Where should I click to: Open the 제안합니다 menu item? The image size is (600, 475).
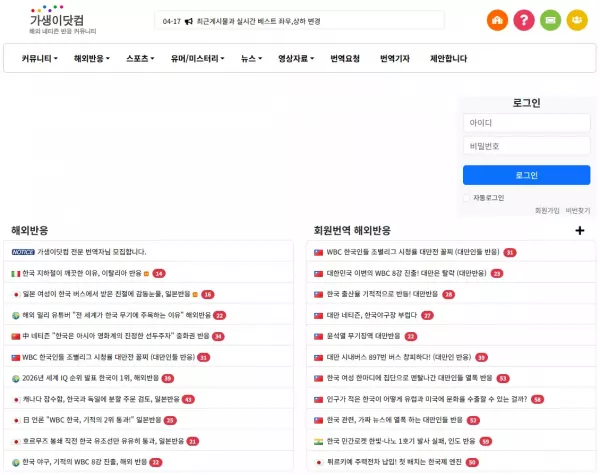click(x=448, y=59)
